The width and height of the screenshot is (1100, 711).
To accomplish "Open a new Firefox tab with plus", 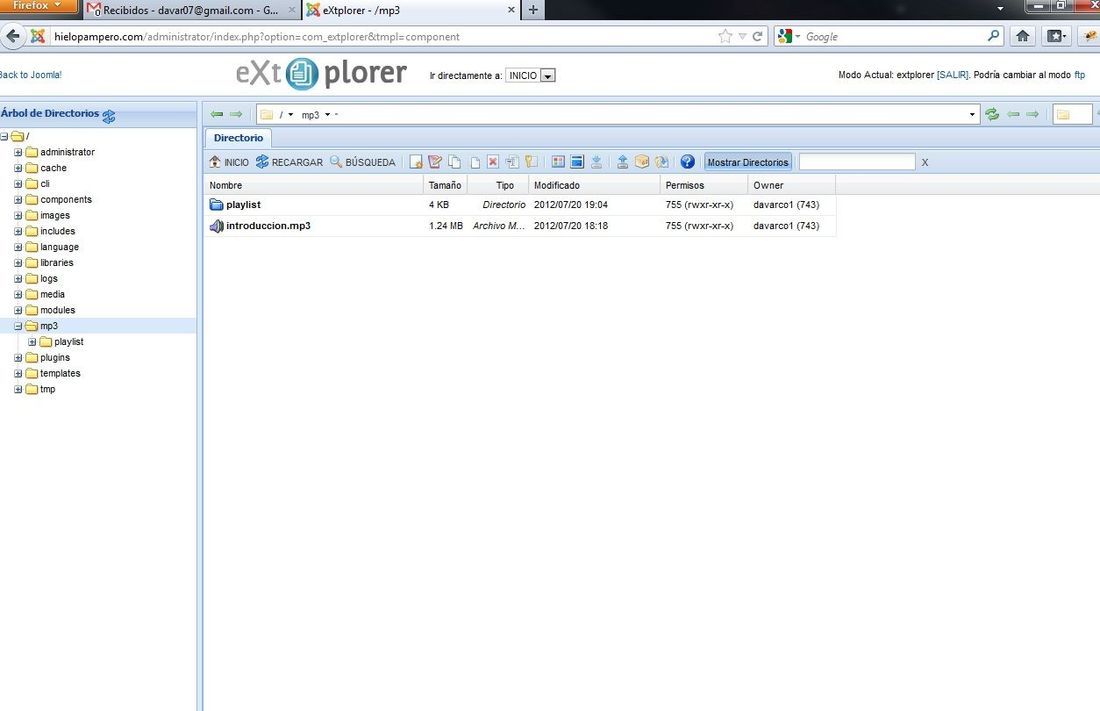I will click(533, 10).
